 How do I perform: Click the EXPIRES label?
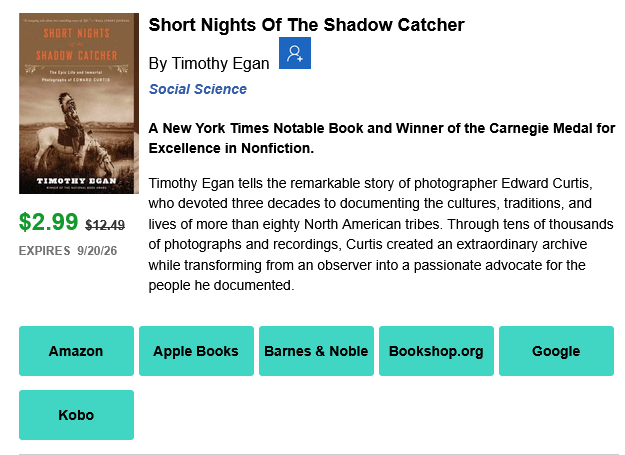(x=44, y=251)
